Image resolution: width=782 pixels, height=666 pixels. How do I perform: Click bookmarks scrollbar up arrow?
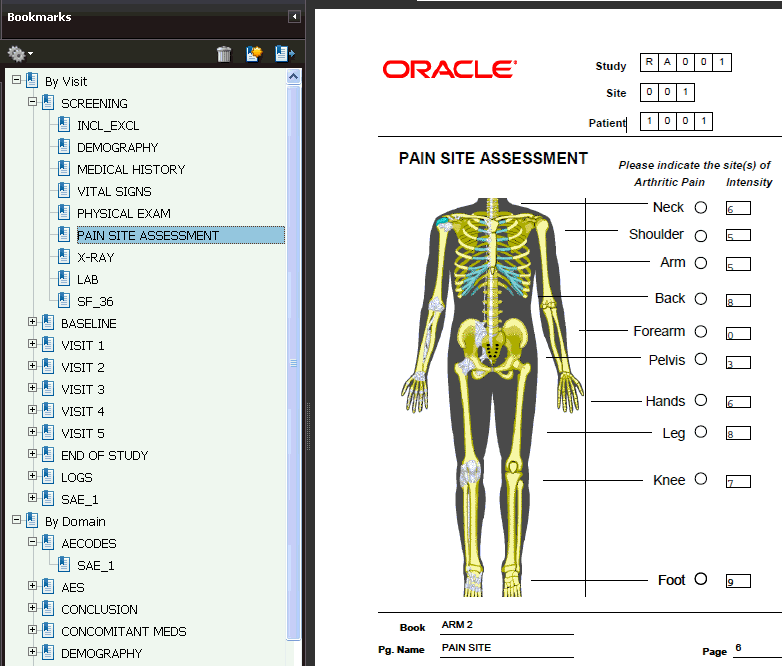[x=294, y=77]
